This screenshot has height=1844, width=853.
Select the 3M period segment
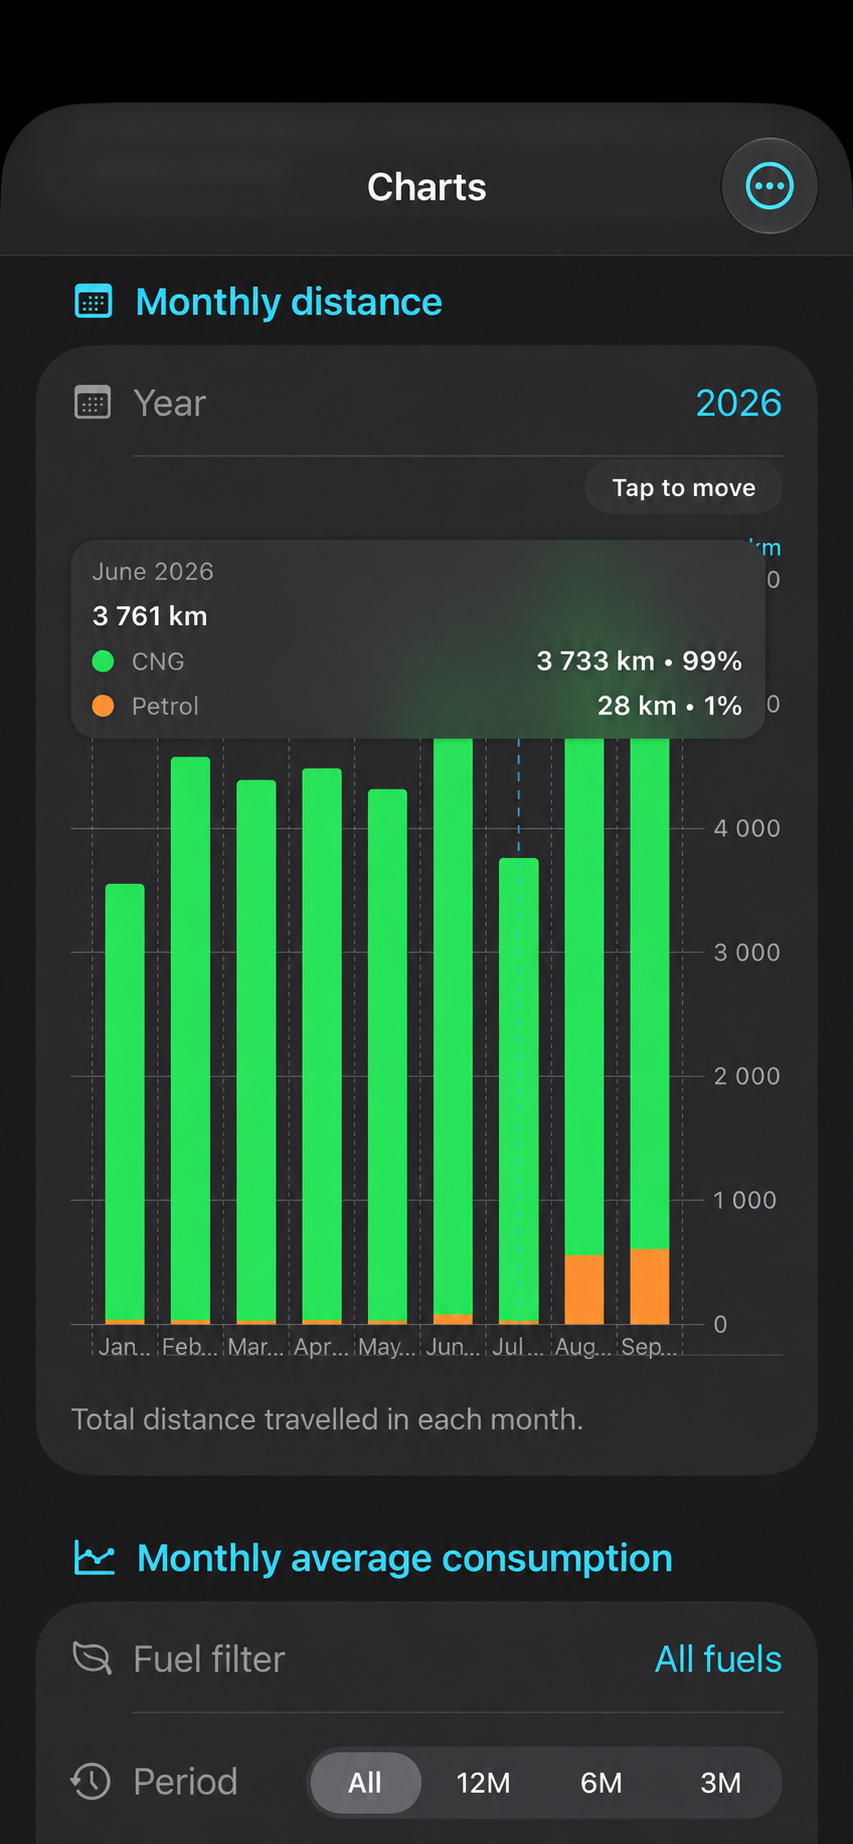[x=720, y=1782]
